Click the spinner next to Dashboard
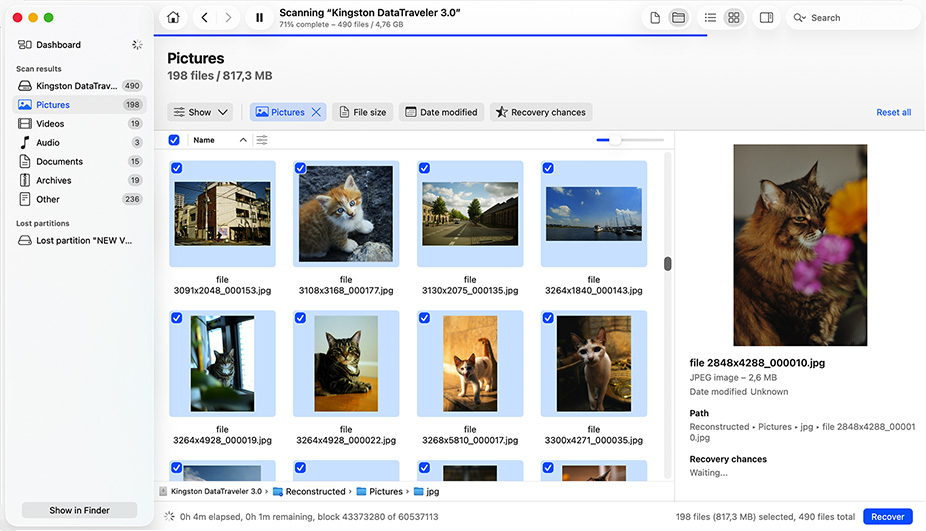Screen dimensions: 926x531 click(x=137, y=45)
